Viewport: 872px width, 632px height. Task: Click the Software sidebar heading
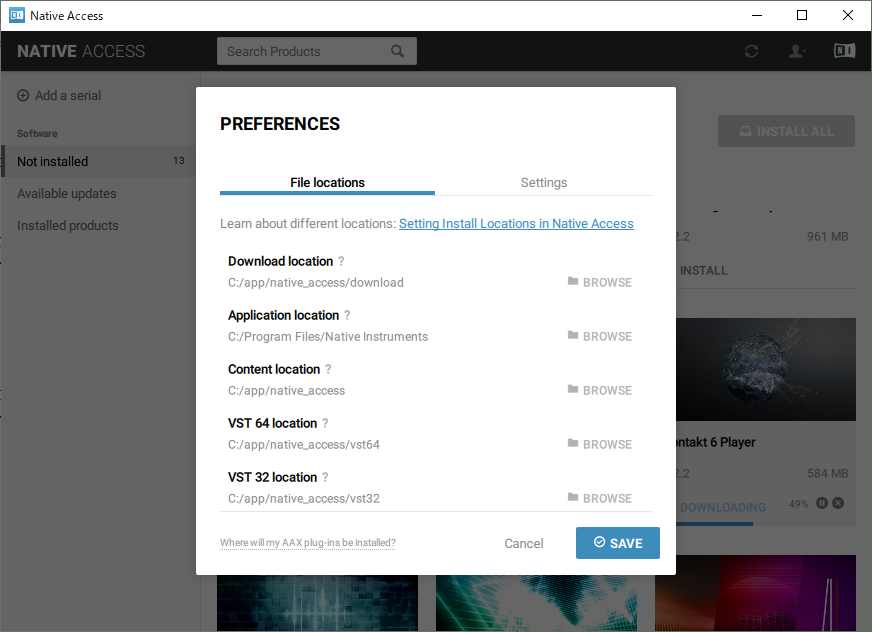[37, 134]
